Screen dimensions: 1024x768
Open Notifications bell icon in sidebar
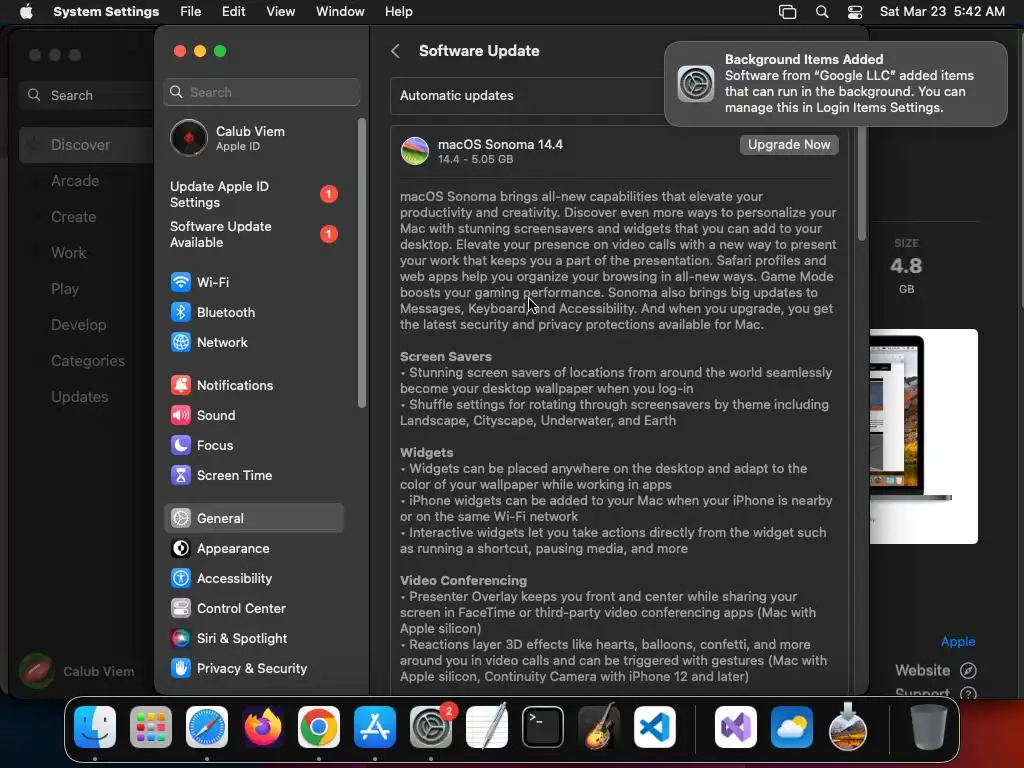point(181,385)
